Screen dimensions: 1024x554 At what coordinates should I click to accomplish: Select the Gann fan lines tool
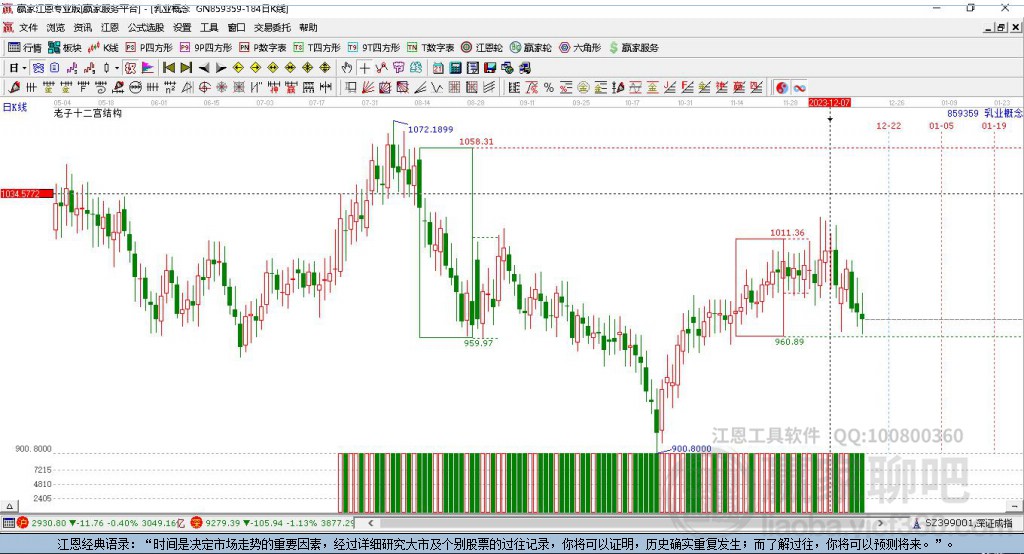coord(368,88)
